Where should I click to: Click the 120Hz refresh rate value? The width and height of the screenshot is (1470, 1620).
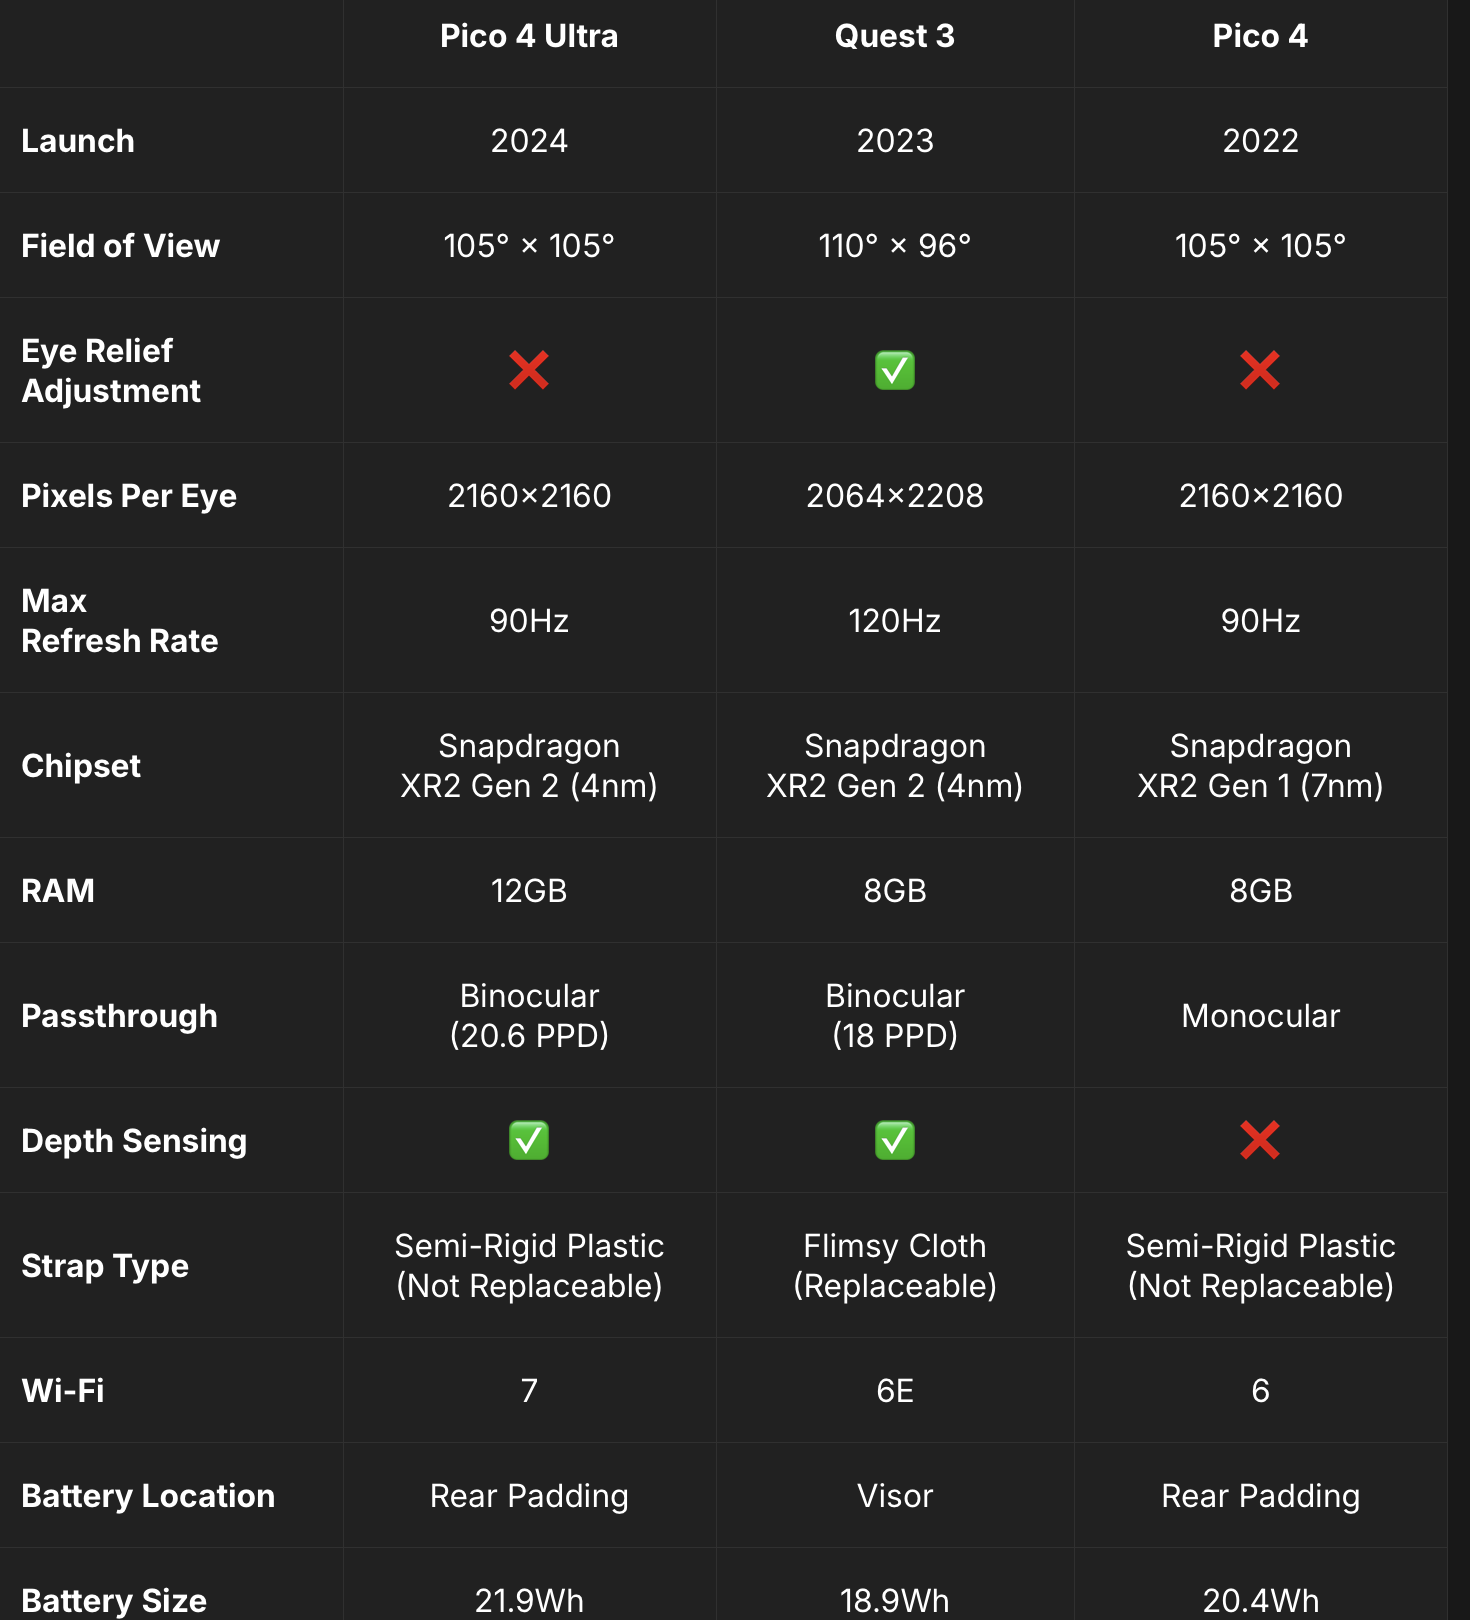[895, 621]
